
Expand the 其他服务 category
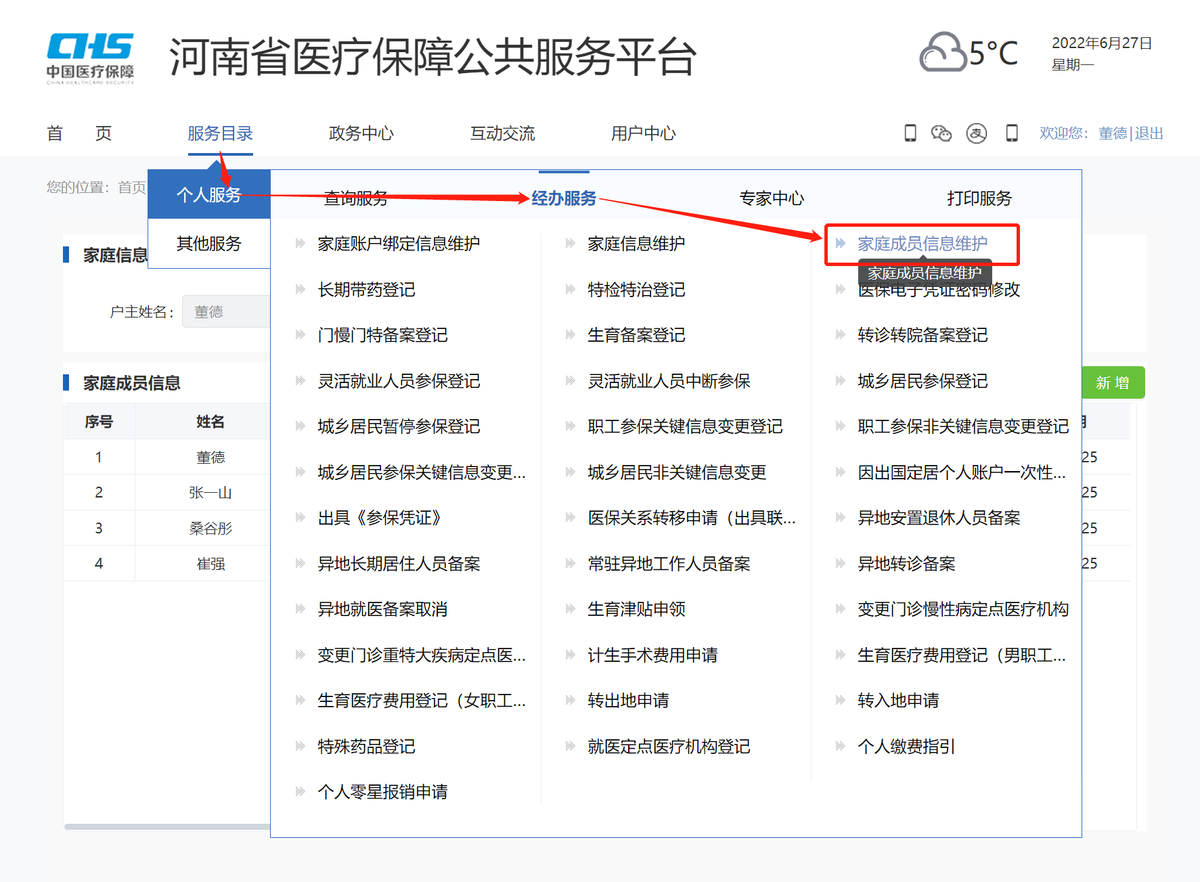[209, 243]
